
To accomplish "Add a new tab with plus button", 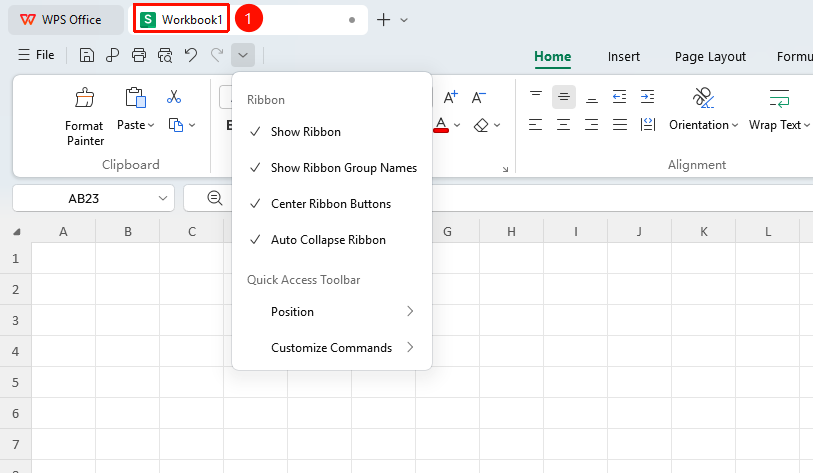I will (383, 20).
